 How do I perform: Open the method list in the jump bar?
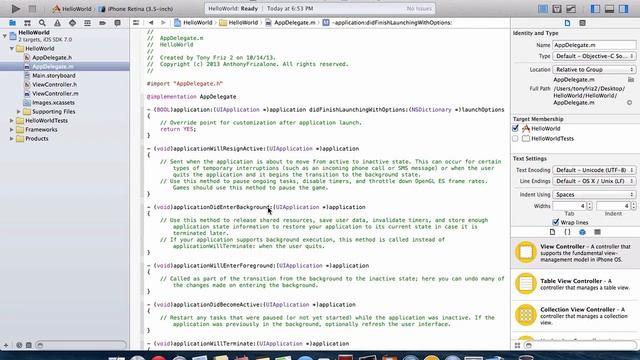387,23
